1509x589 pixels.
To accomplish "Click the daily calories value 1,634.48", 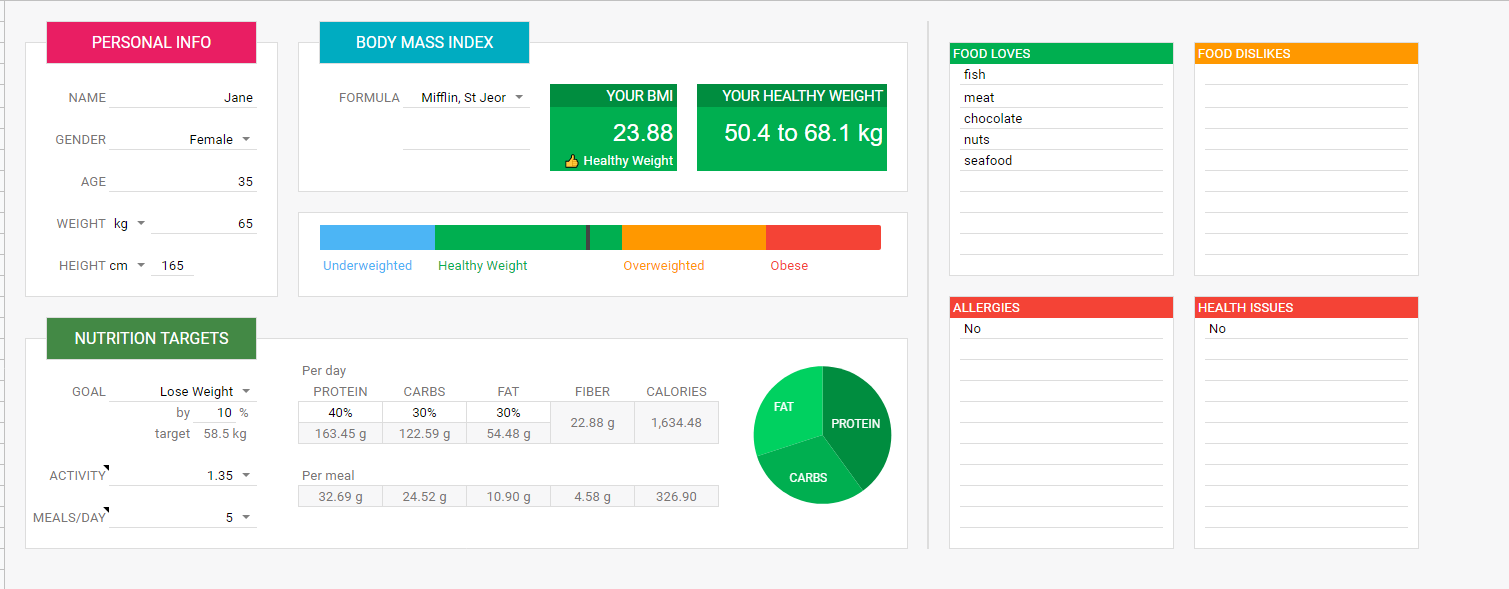I will click(x=676, y=423).
